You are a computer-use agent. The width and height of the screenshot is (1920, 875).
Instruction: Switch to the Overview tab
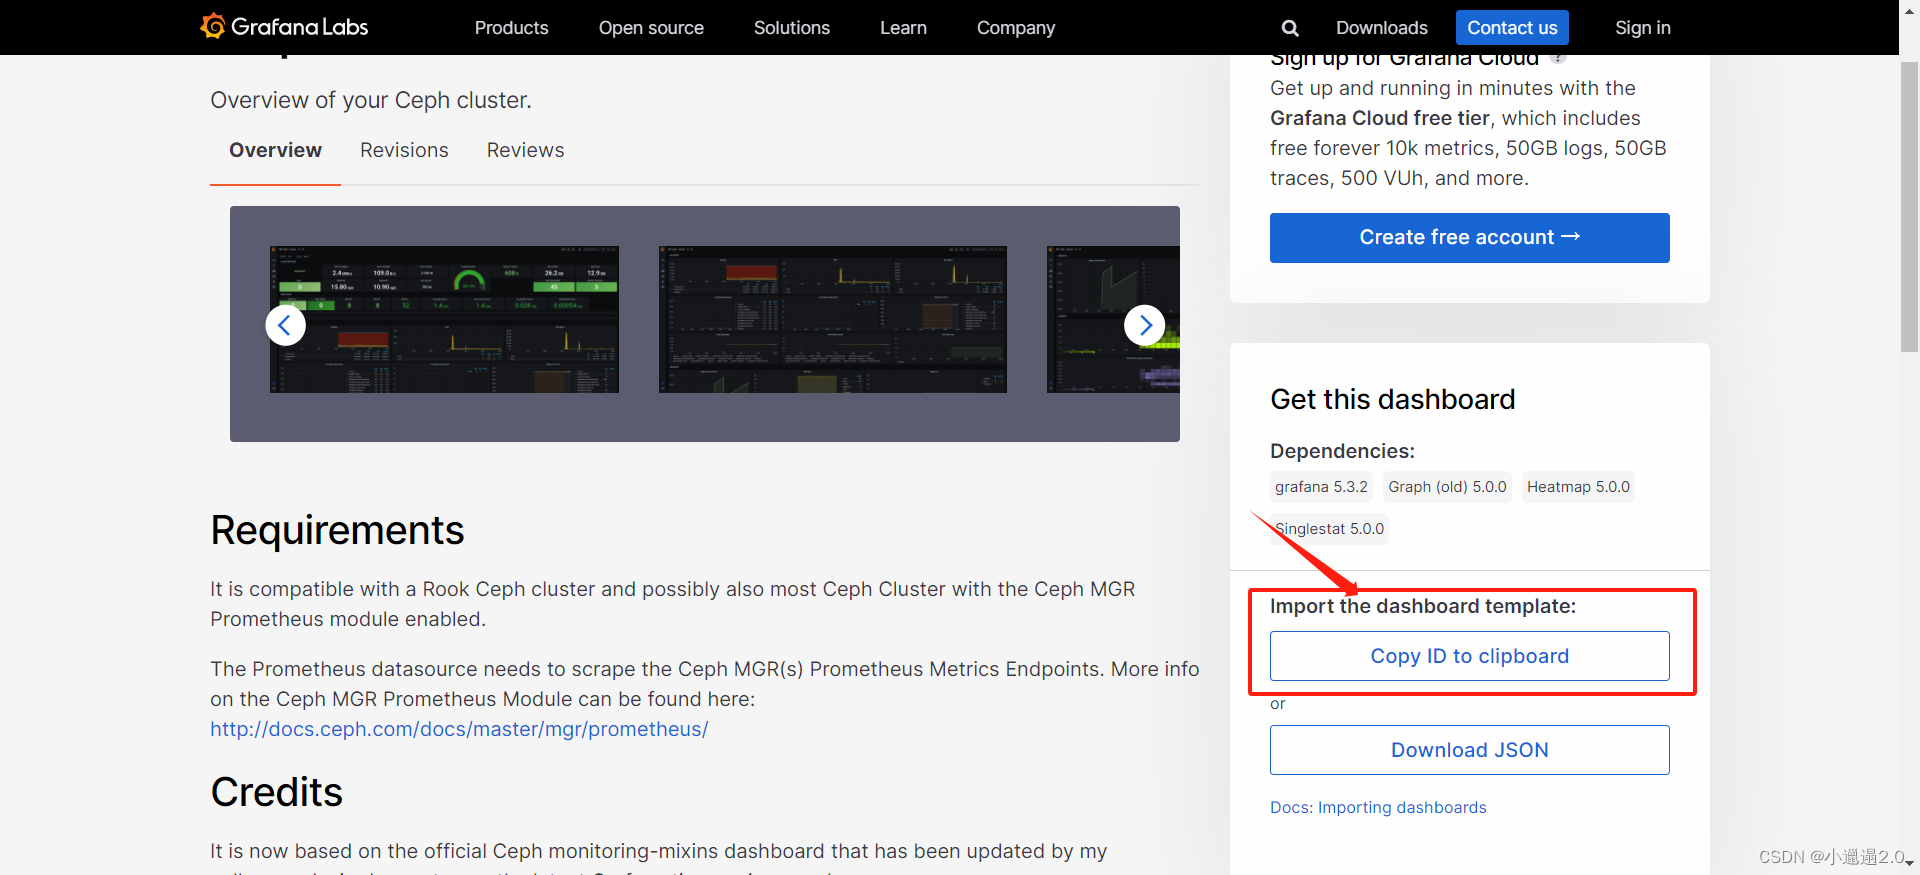(x=275, y=150)
